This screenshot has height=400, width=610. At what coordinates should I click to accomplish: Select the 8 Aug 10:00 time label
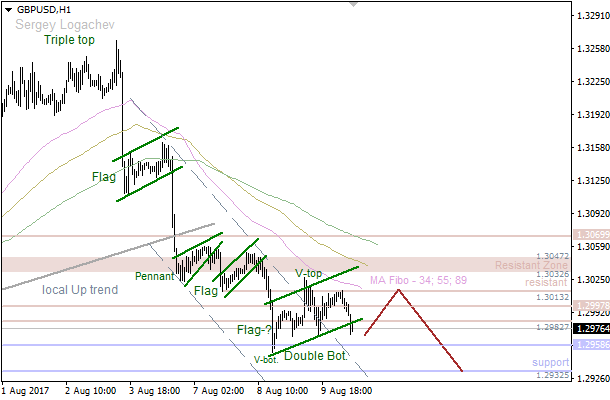pos(283,392)
